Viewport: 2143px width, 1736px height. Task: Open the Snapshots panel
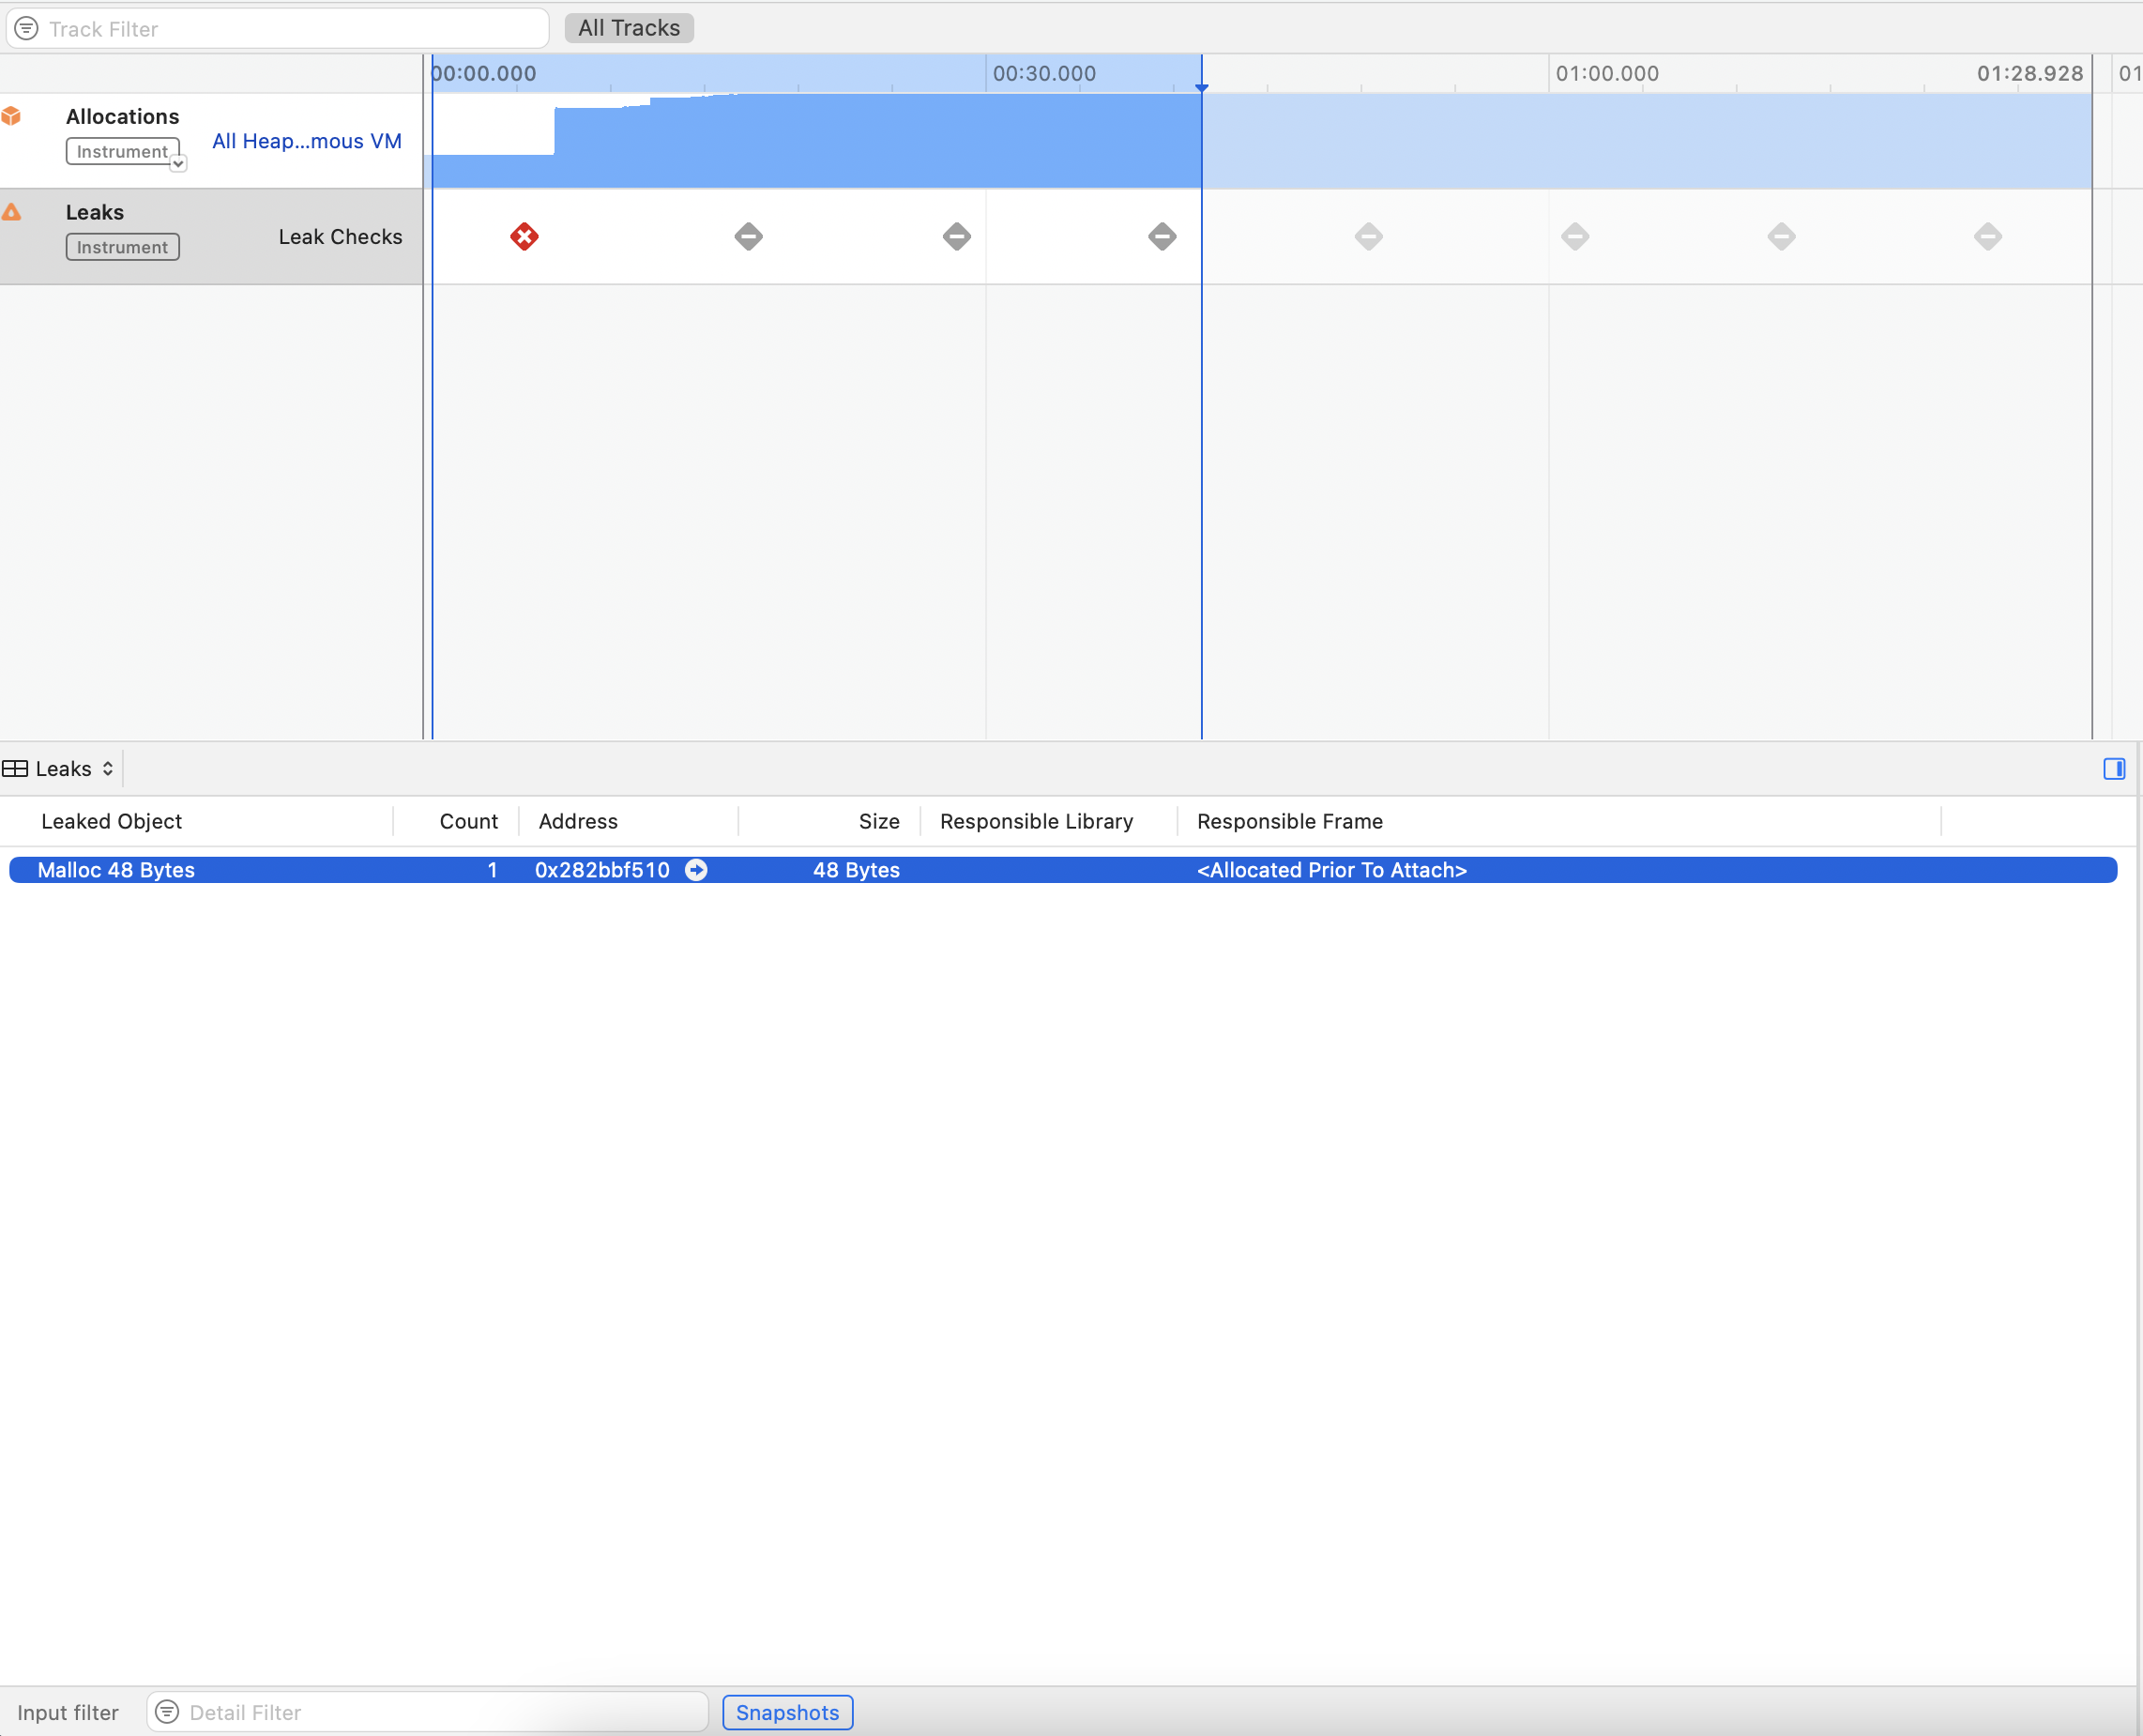786,1712
